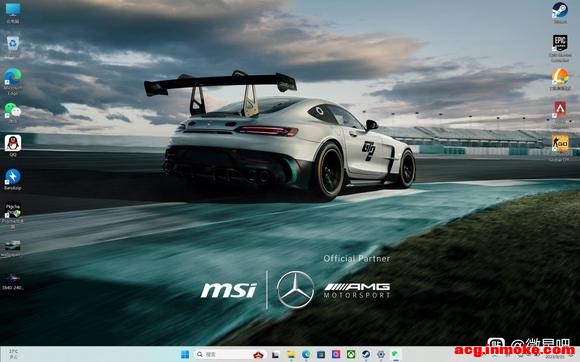580x362 pixels.
Task: Open the green active app on taskbar
Action: pos(395,355)
